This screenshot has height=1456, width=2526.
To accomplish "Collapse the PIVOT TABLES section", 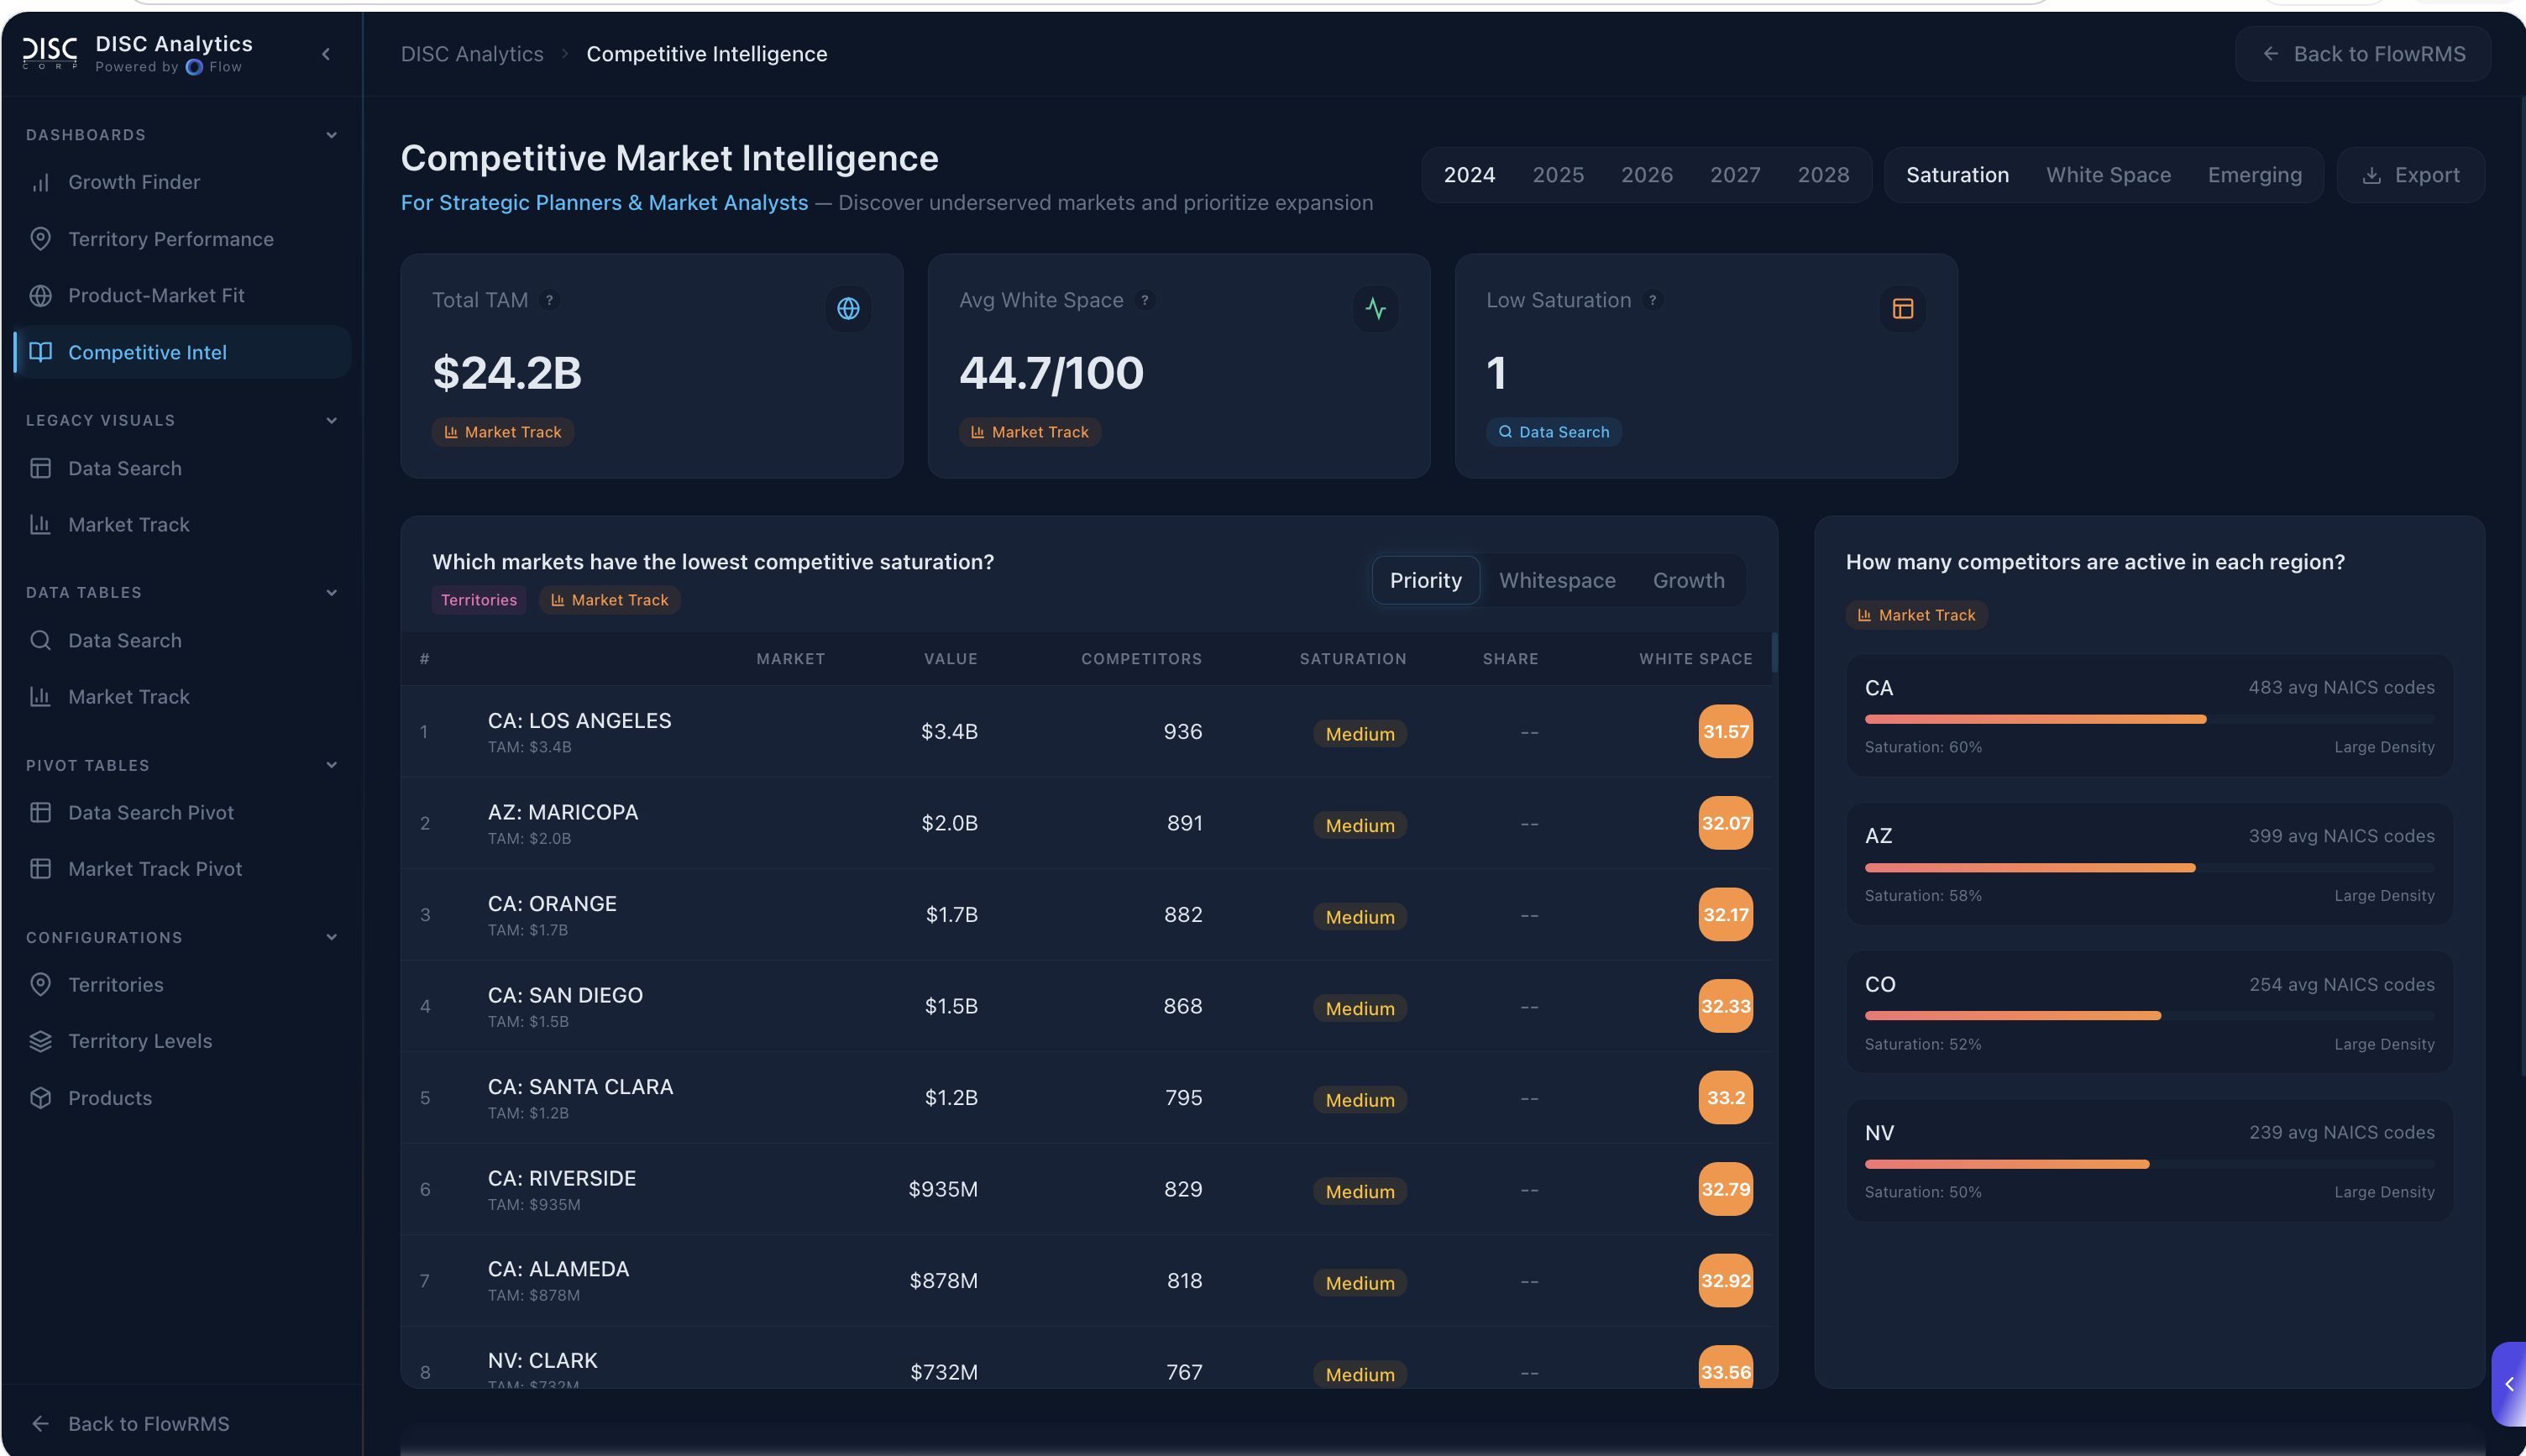I will (331, 765).
